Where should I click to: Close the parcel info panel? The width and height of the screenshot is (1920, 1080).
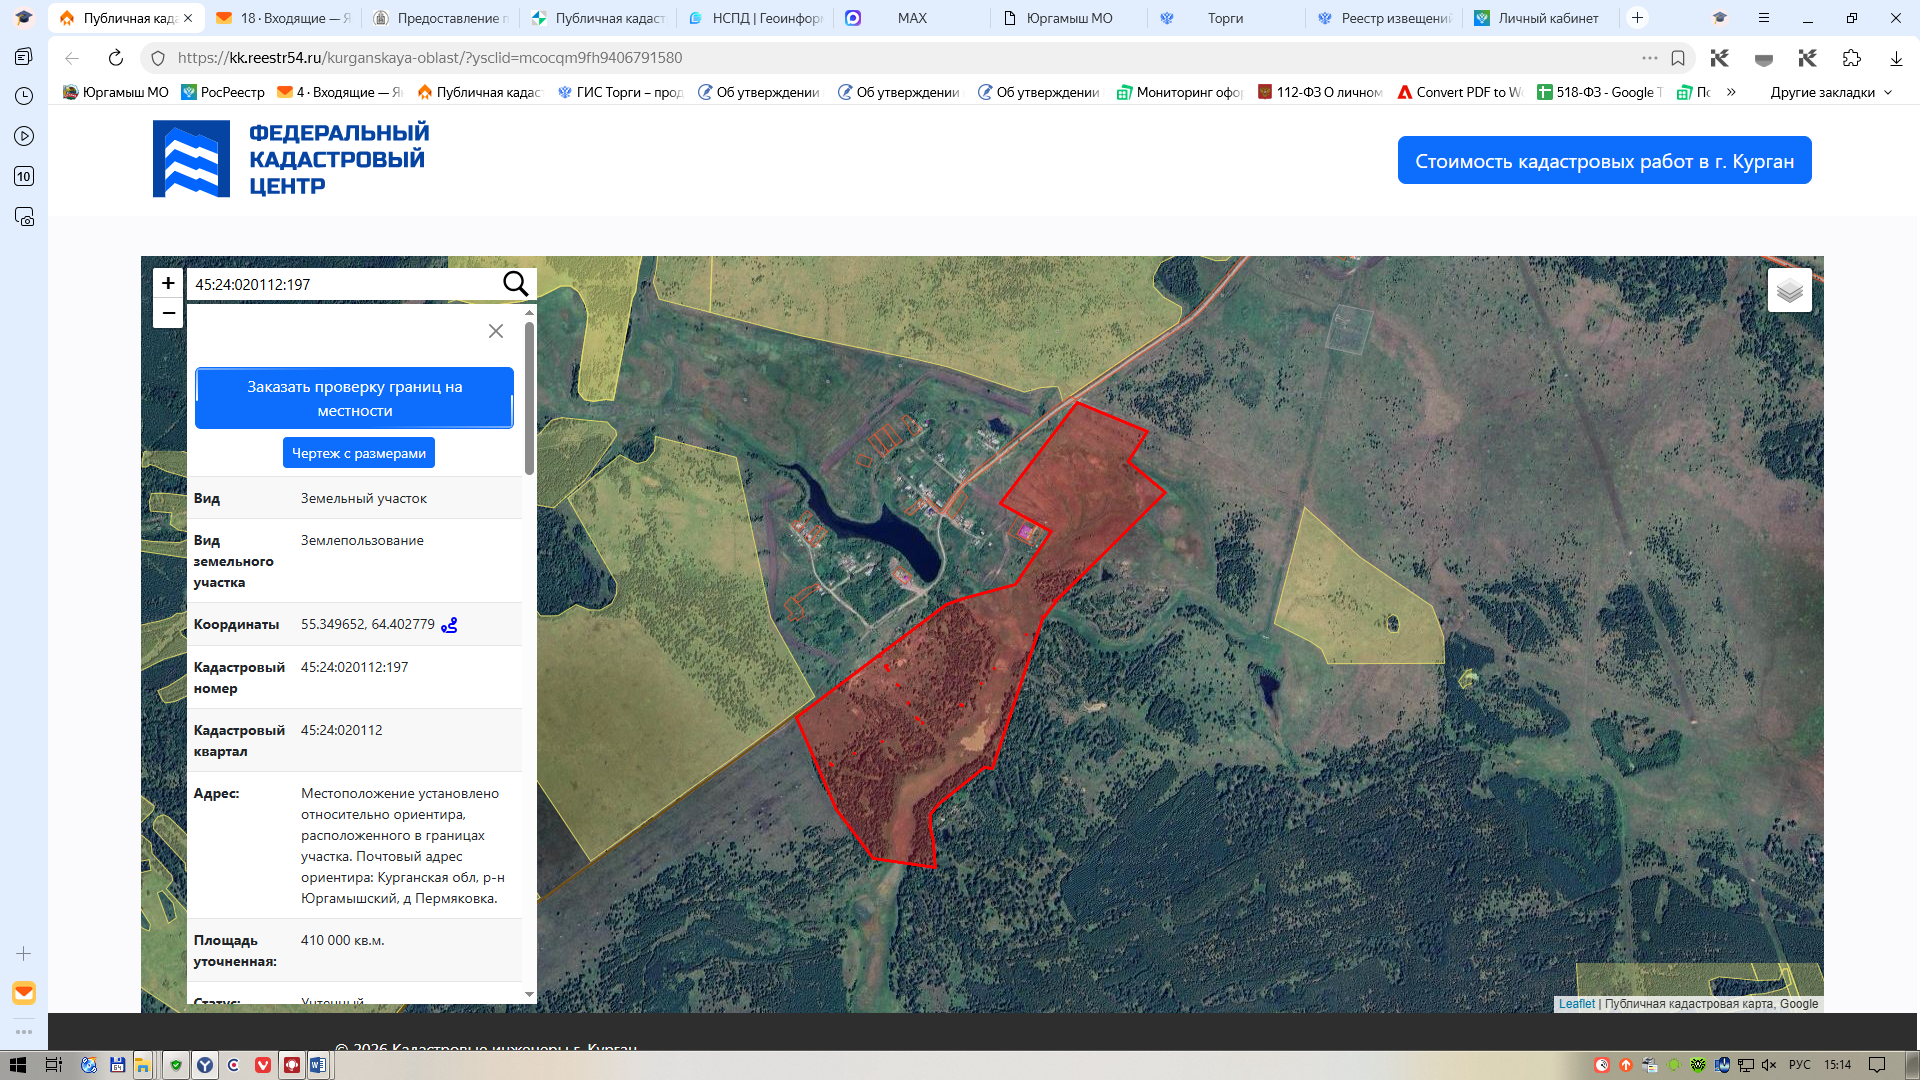[x=495, y=331]
